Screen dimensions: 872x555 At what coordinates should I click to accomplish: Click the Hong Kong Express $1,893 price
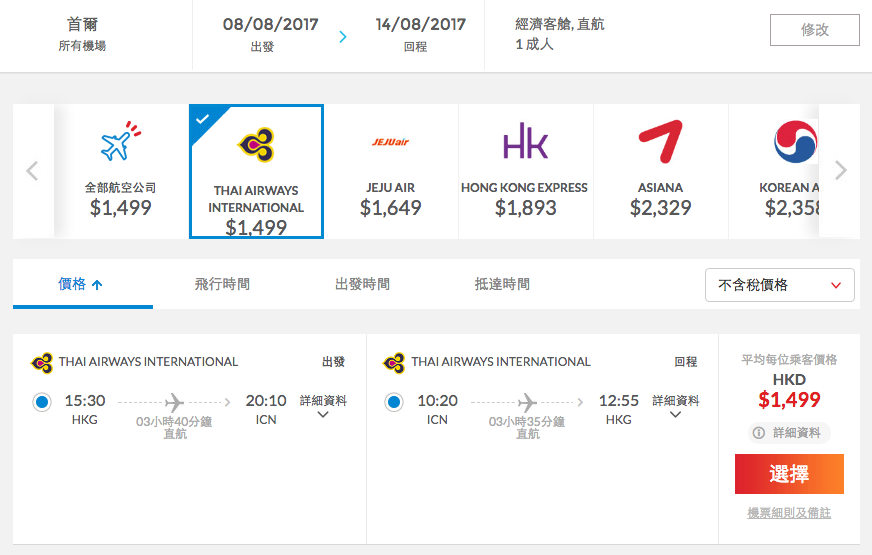coord(526,208)
